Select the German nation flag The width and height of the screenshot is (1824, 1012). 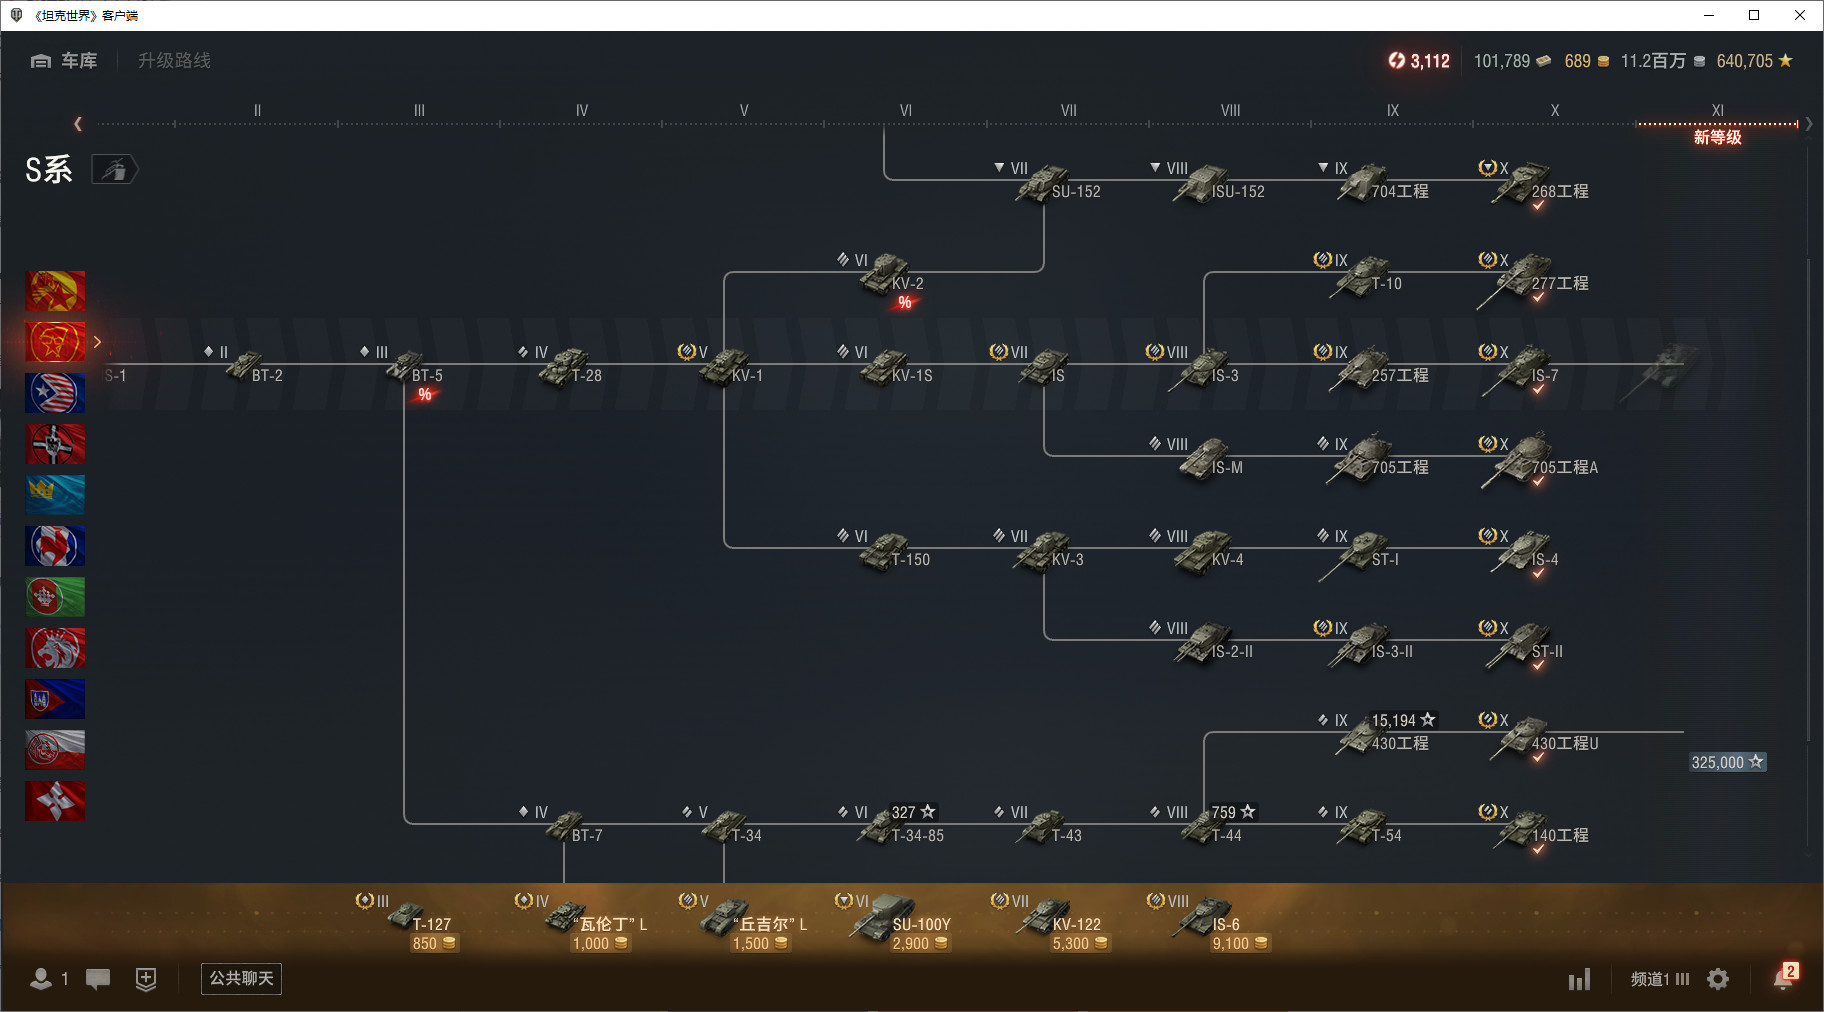(x=55, y=444)
